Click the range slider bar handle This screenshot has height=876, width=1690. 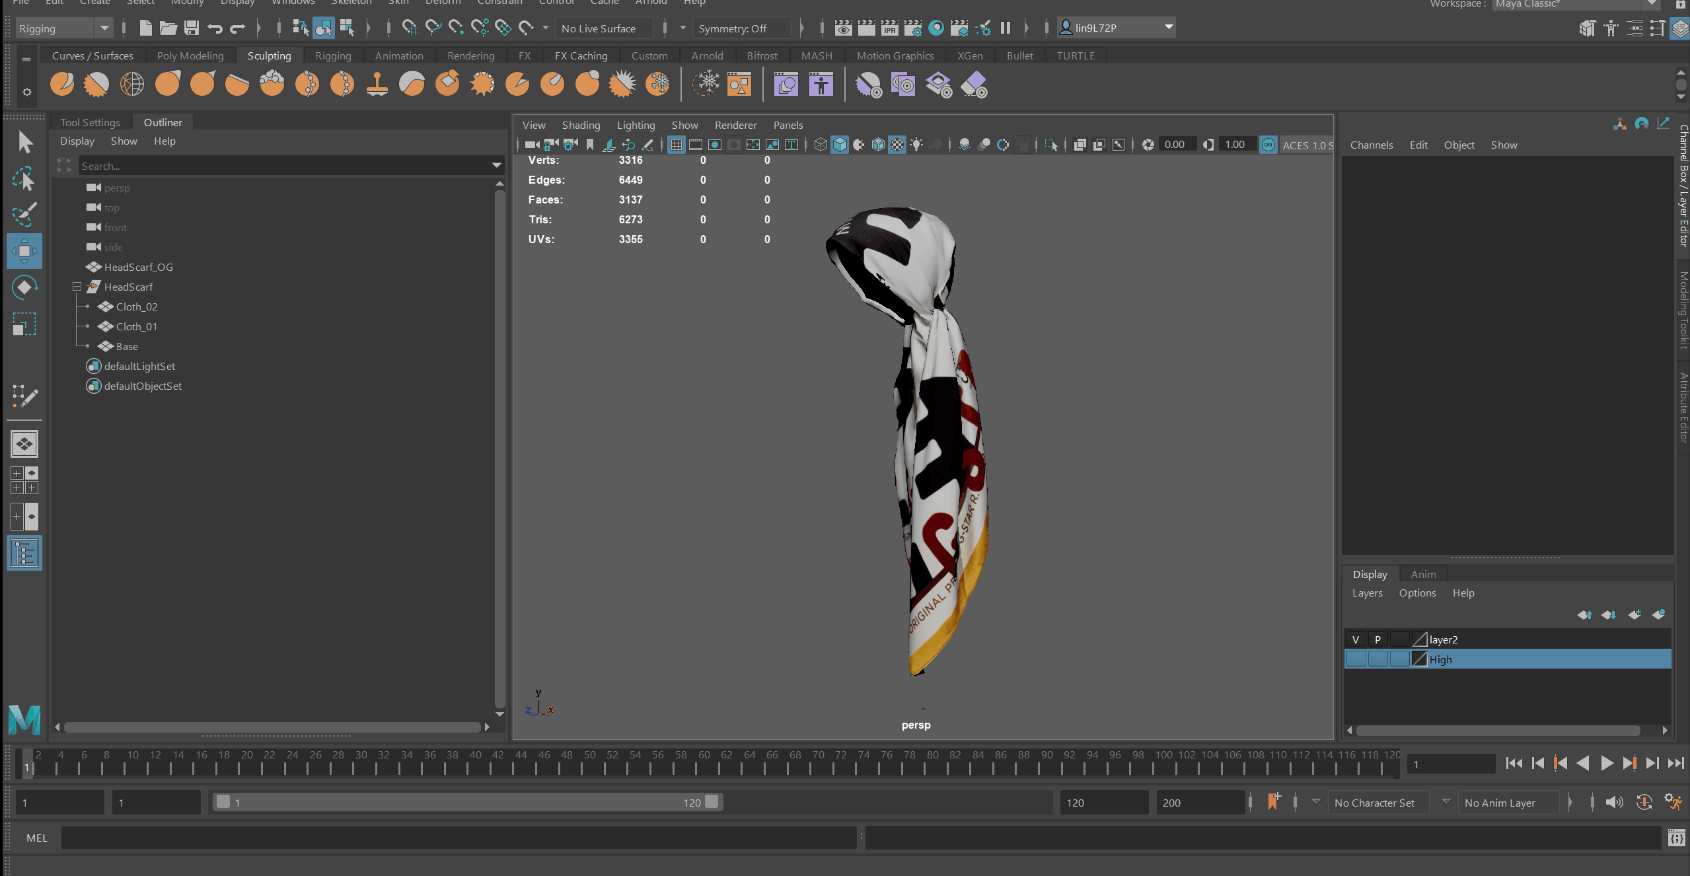point(467,802)
